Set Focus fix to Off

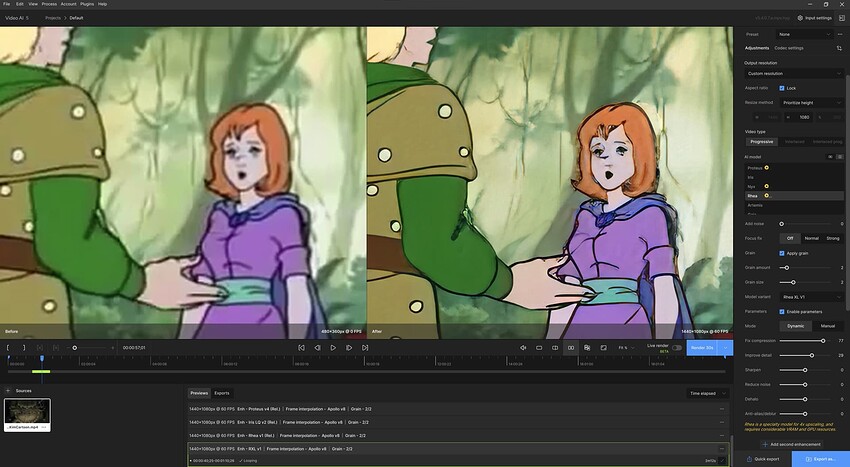(790, 238)
